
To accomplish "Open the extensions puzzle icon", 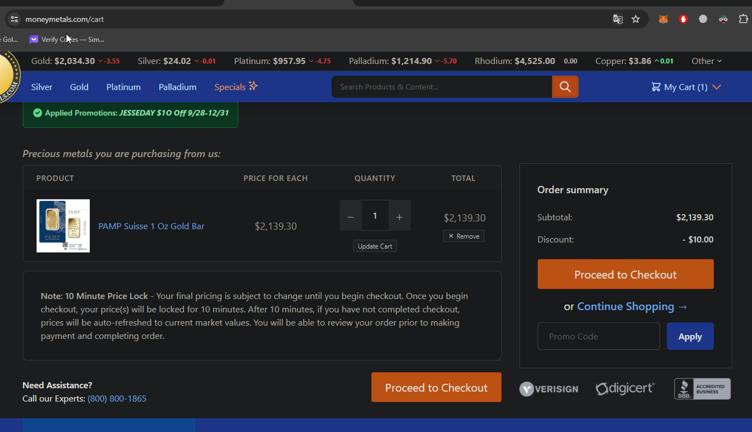I will click(x=743, y=19).
